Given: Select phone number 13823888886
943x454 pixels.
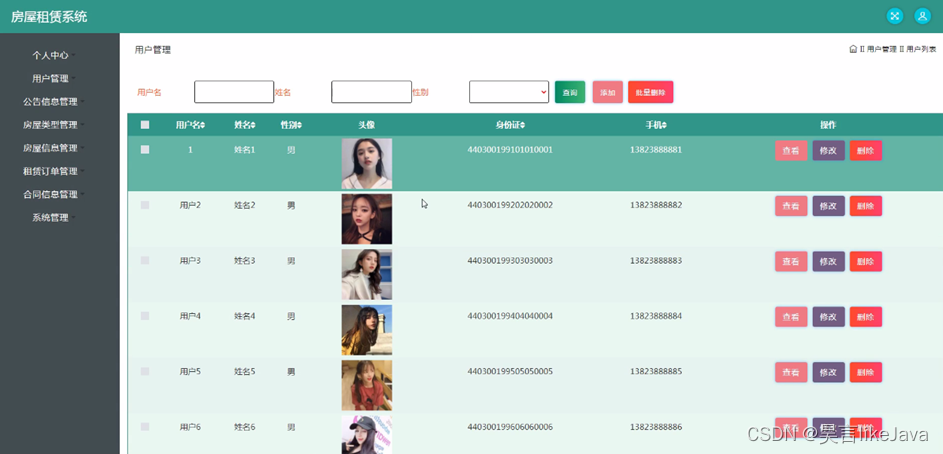Looking at the screenshot, I should 656,427.
